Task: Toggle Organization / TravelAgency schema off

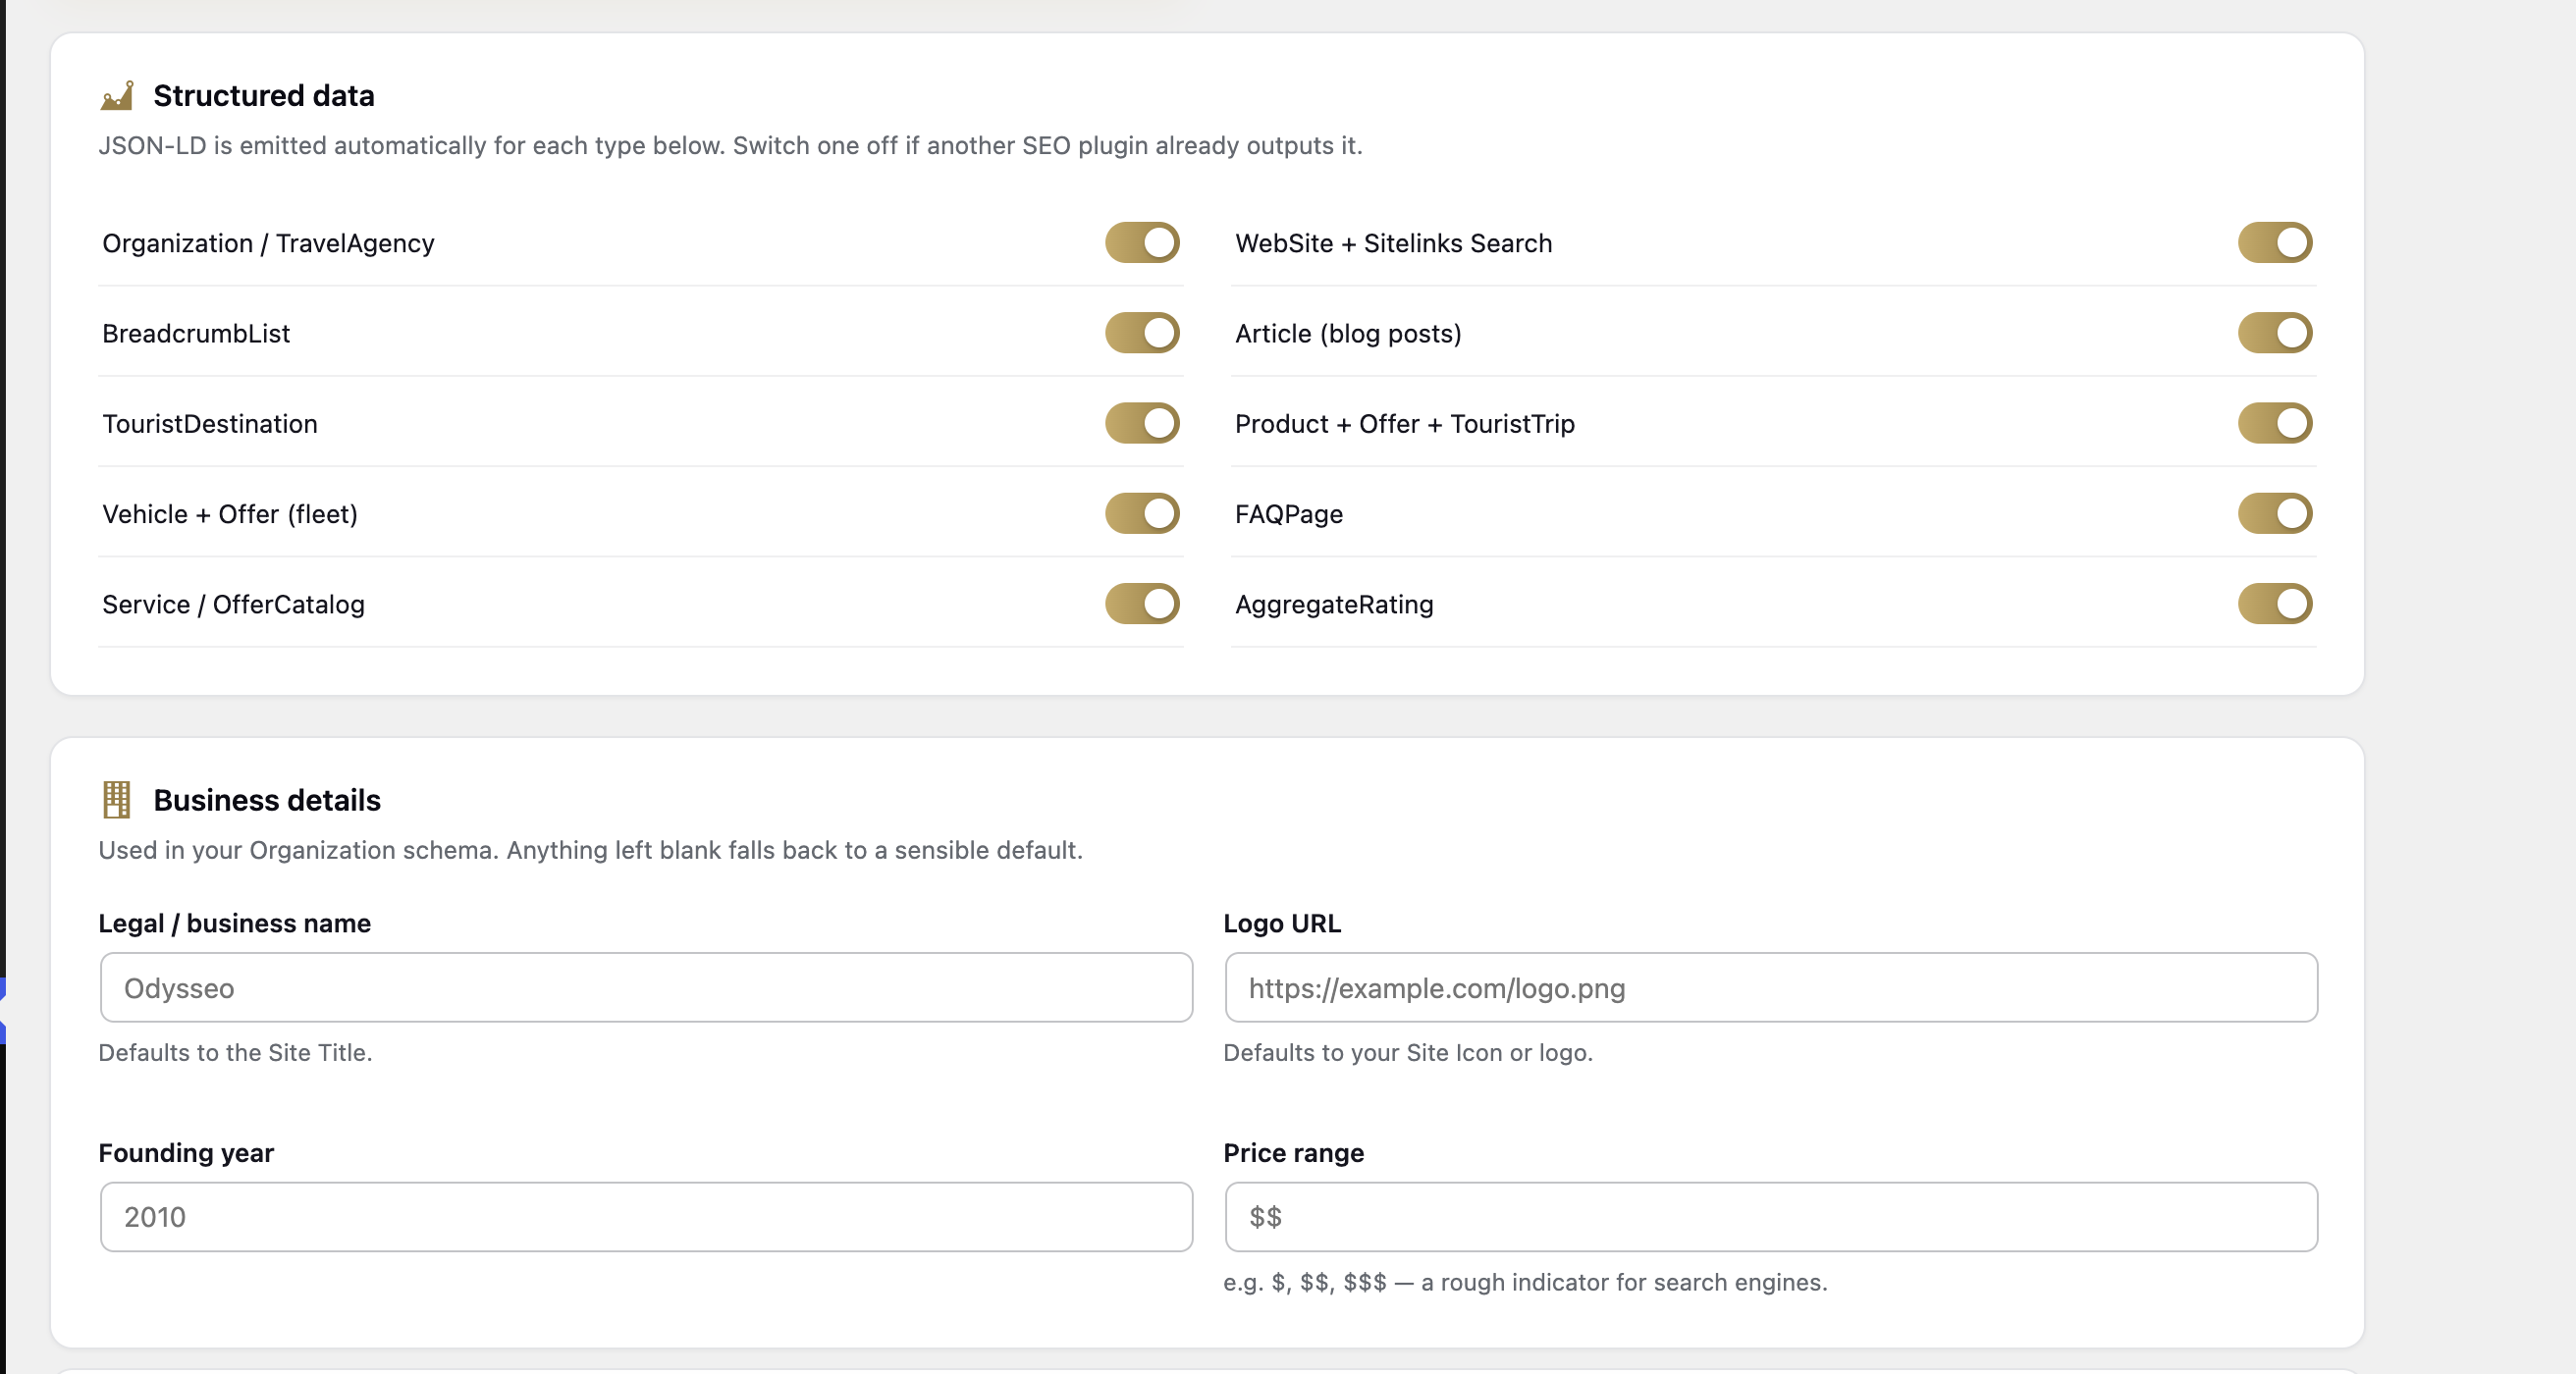Action: tap(1142, 243)
